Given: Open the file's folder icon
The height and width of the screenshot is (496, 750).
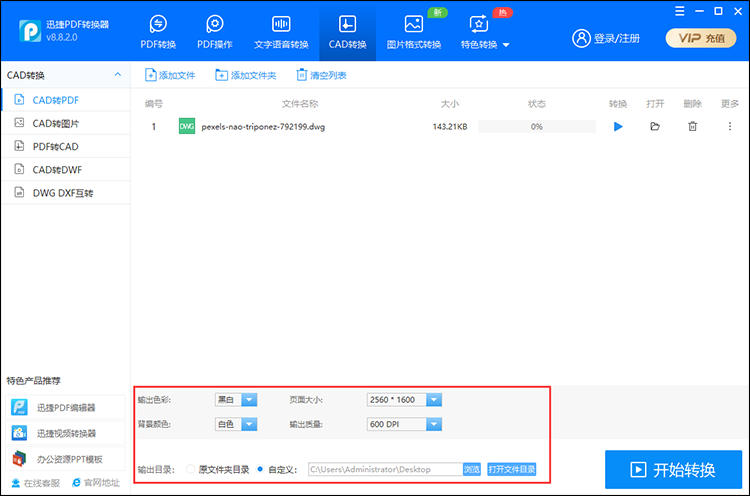Looking at the screenshot, I should click(x=655, y=127).
